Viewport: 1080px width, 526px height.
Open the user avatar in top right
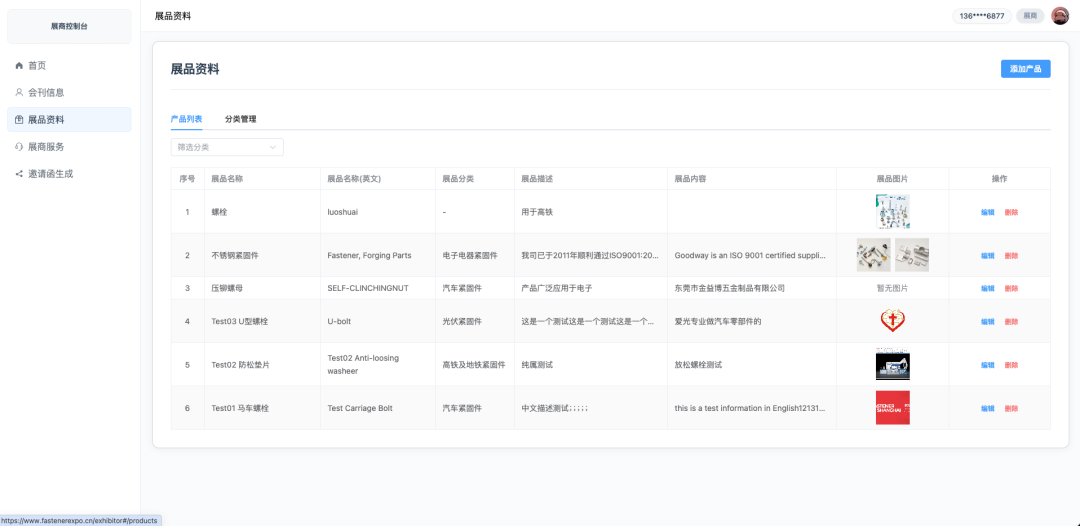coord(1060,16)
